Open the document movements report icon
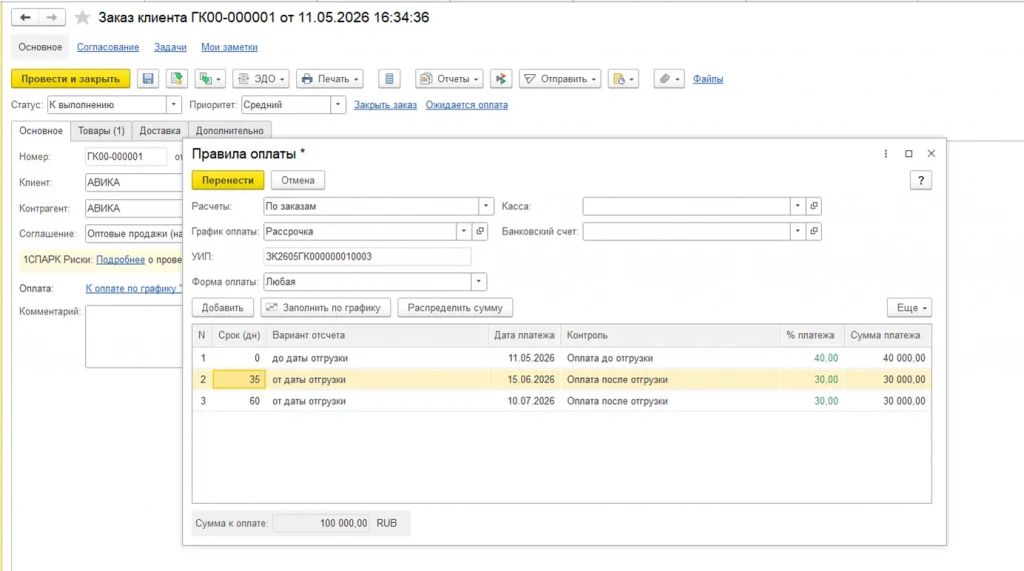The image size is (1024, 571). (389, 78)
